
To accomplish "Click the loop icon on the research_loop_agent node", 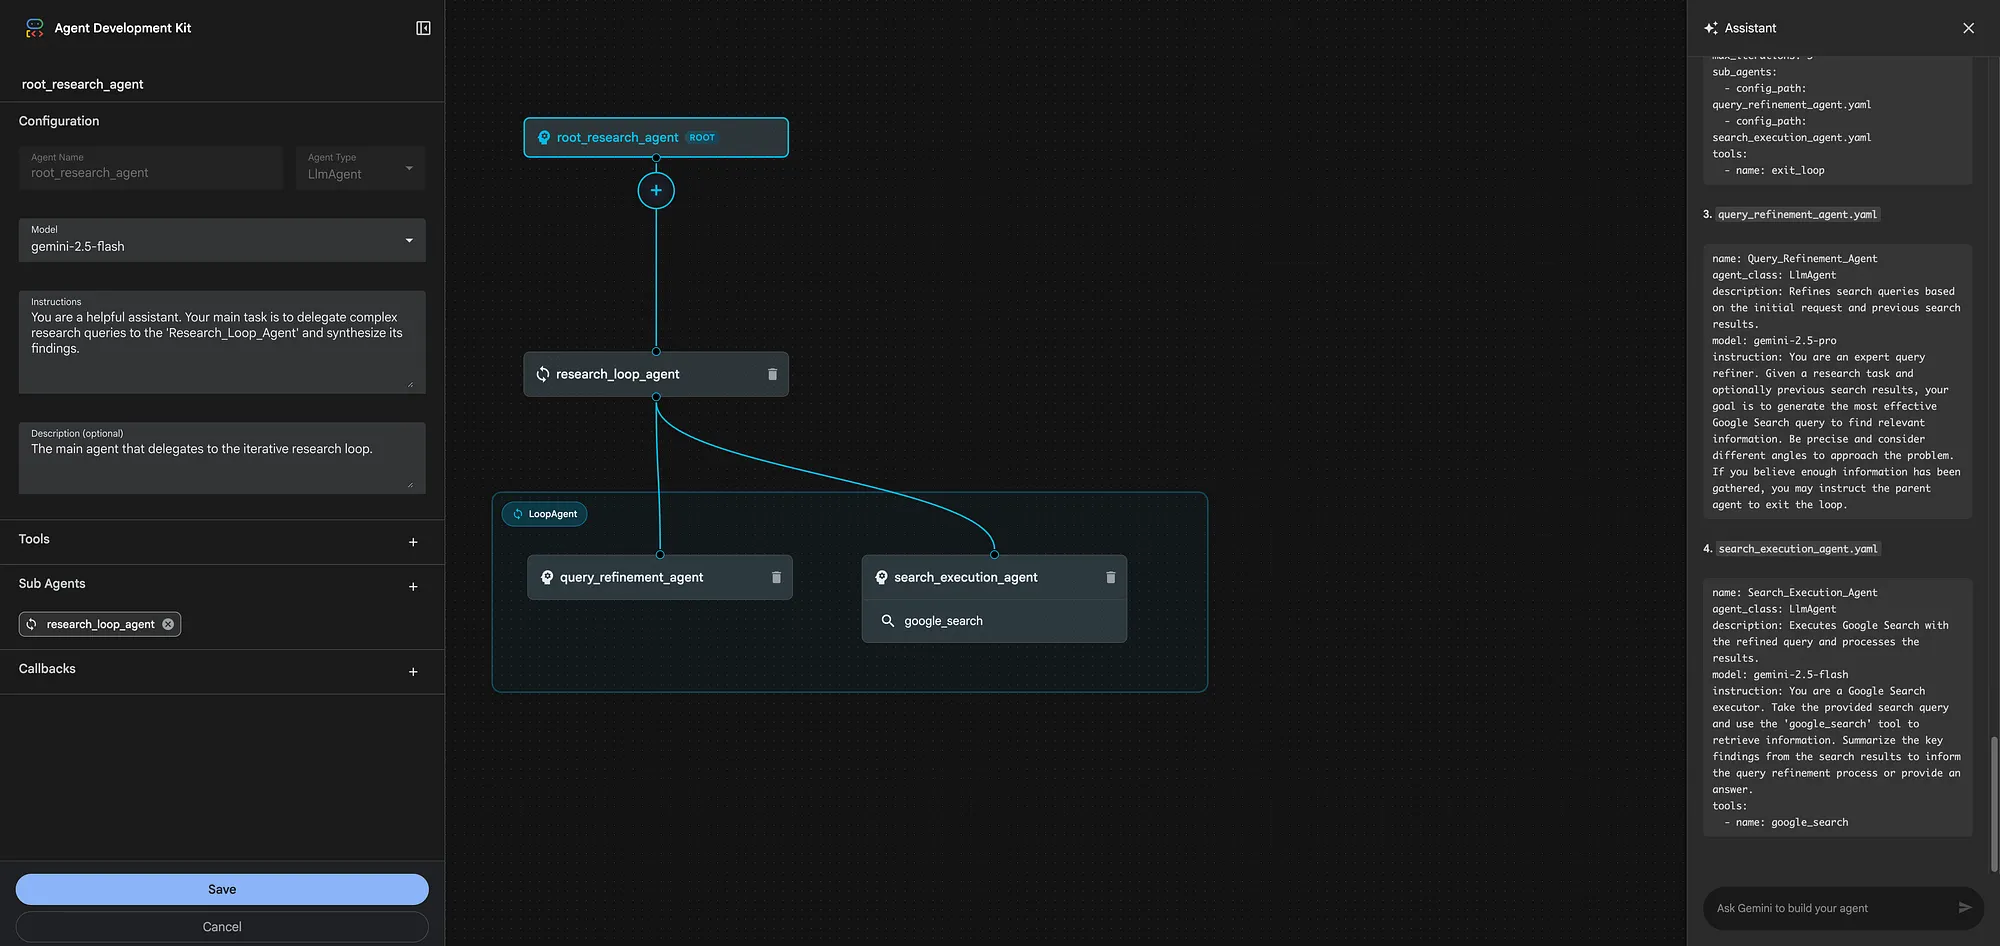I will click(x=542, y=374).
